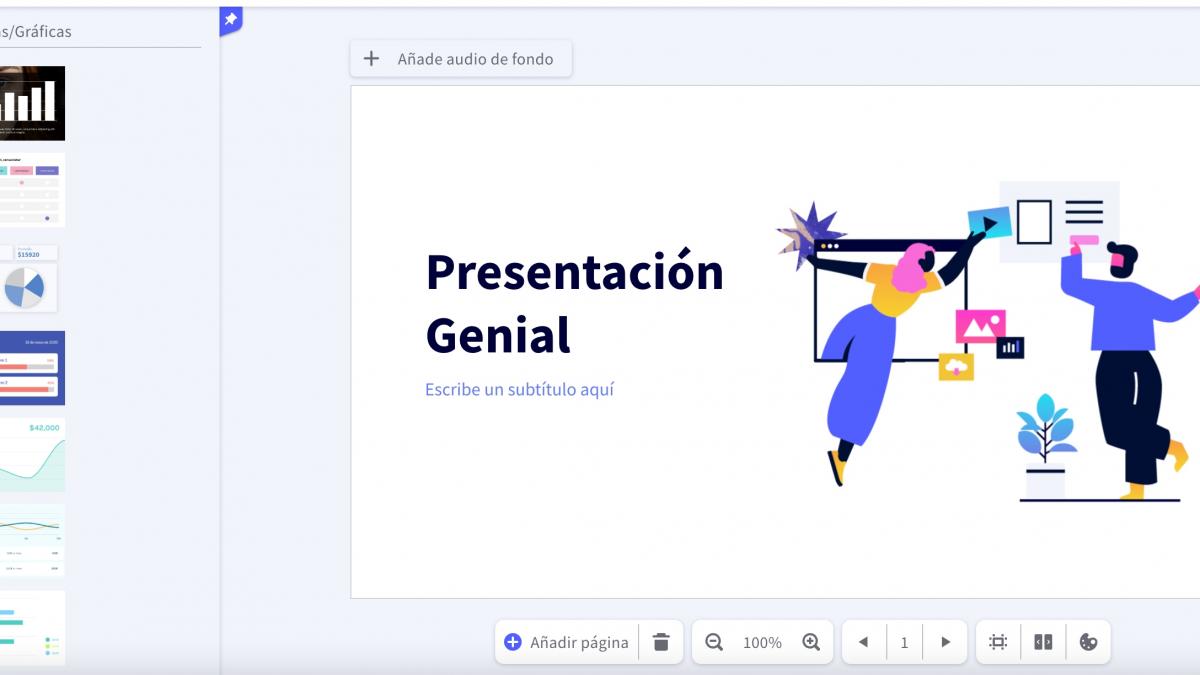1200x675 pixels.
Task: Click the Añade audio de fondo button
Action: pos(460,59)
